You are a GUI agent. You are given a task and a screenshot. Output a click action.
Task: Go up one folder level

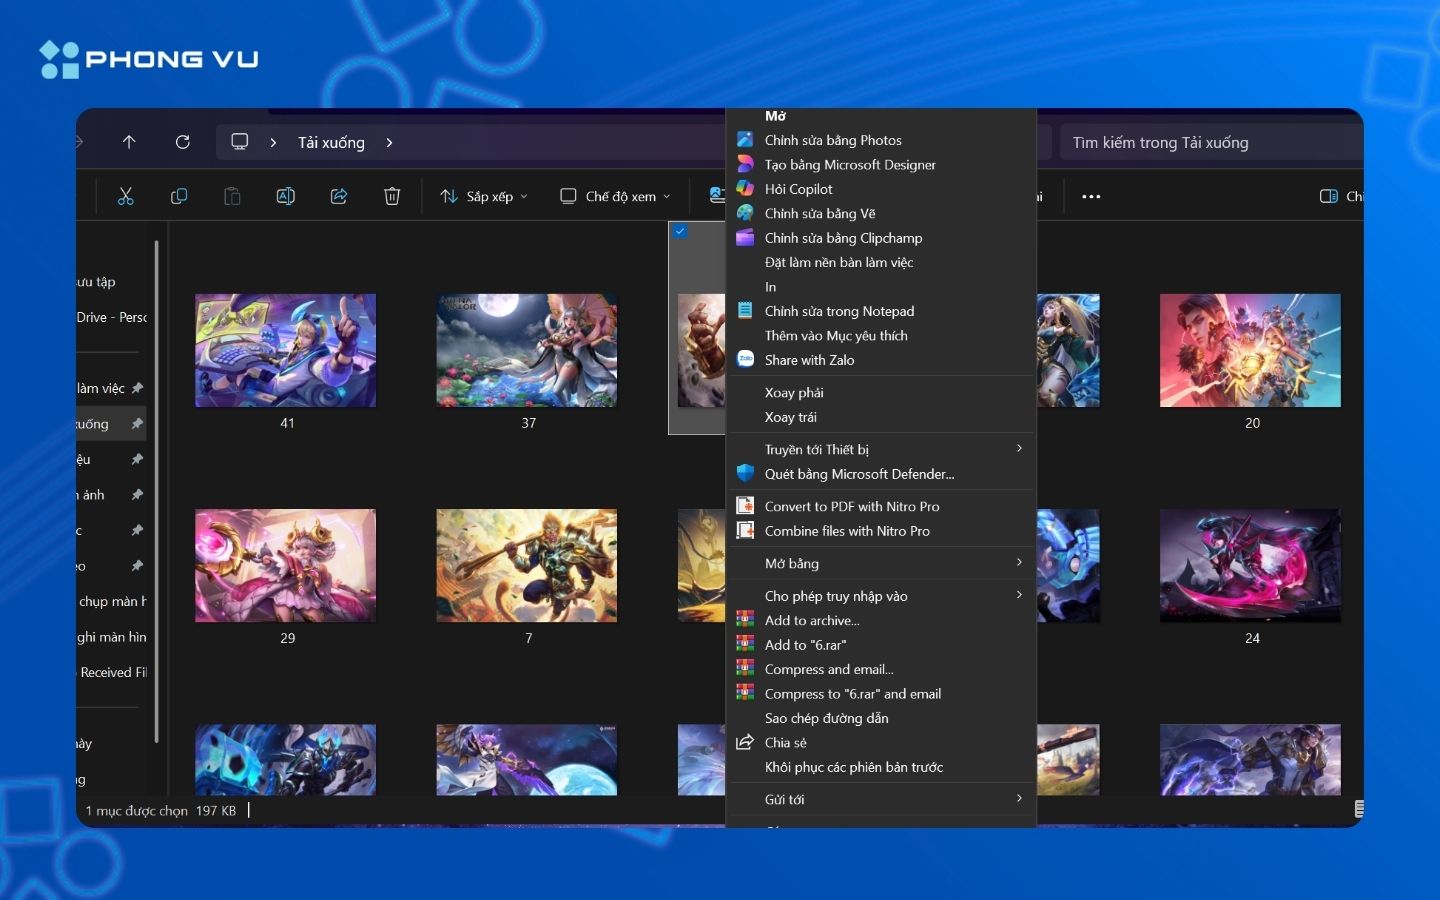129,142
